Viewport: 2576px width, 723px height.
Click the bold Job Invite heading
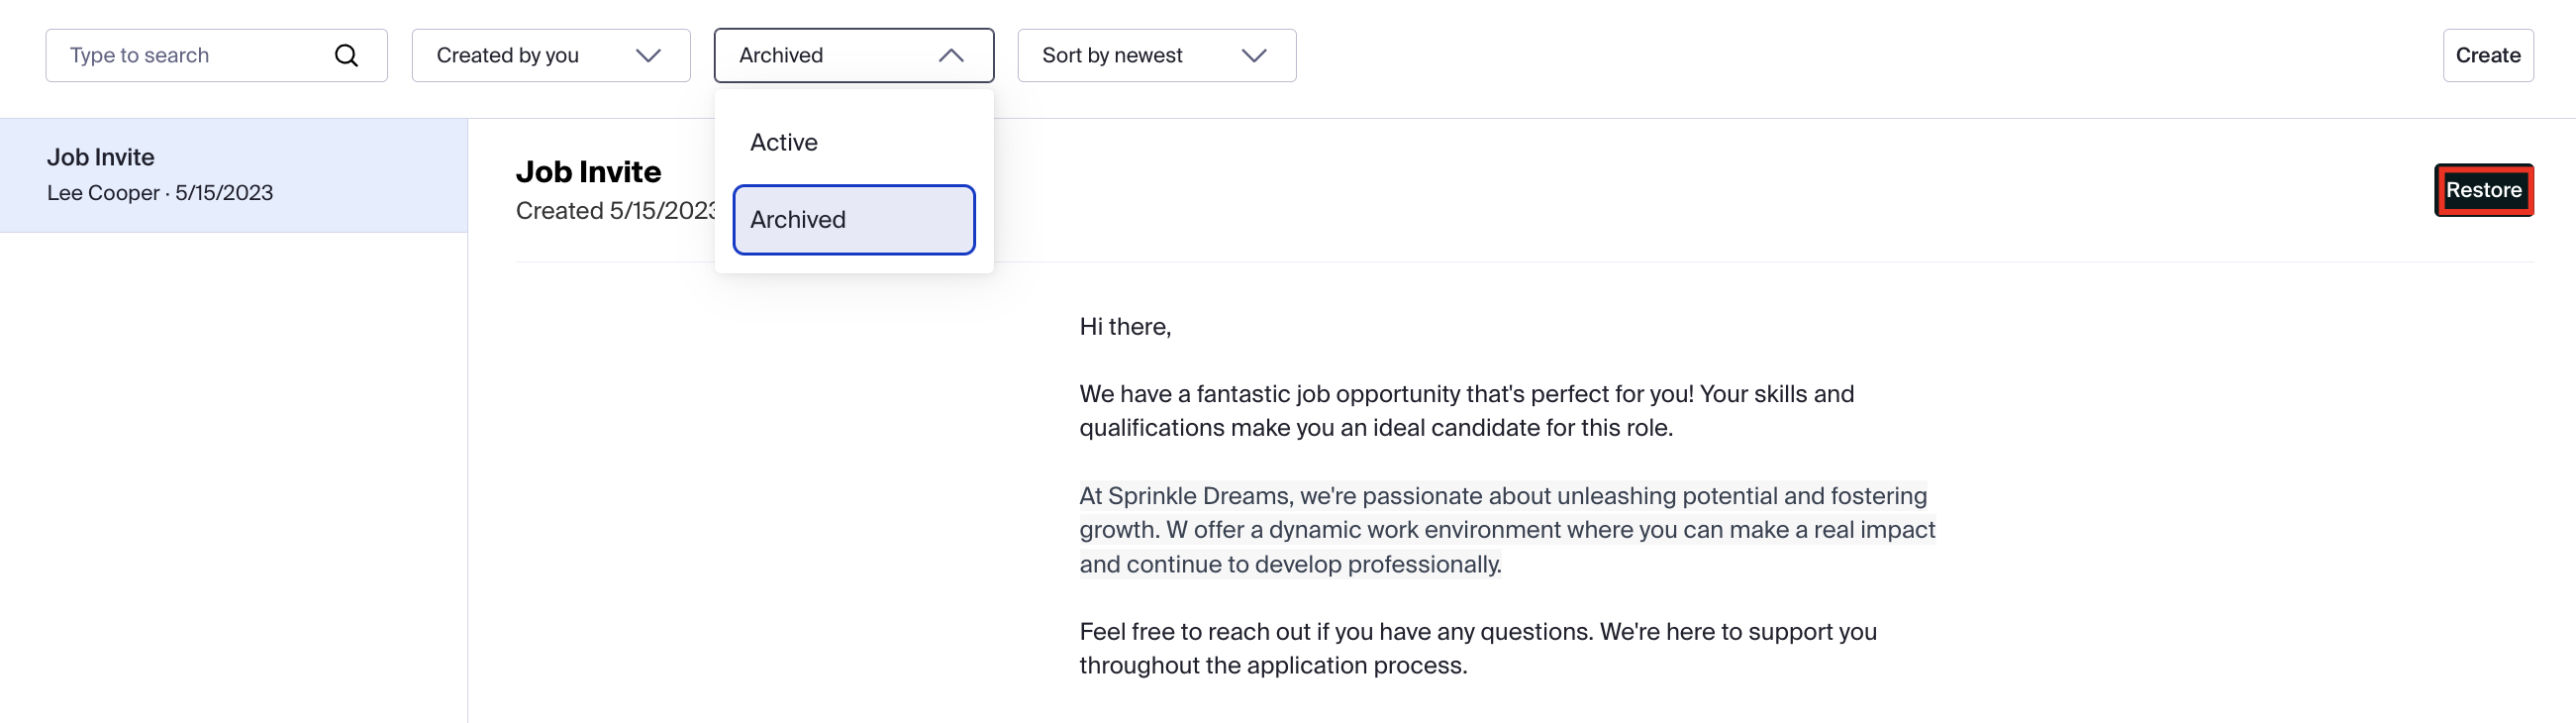point(588,171)
